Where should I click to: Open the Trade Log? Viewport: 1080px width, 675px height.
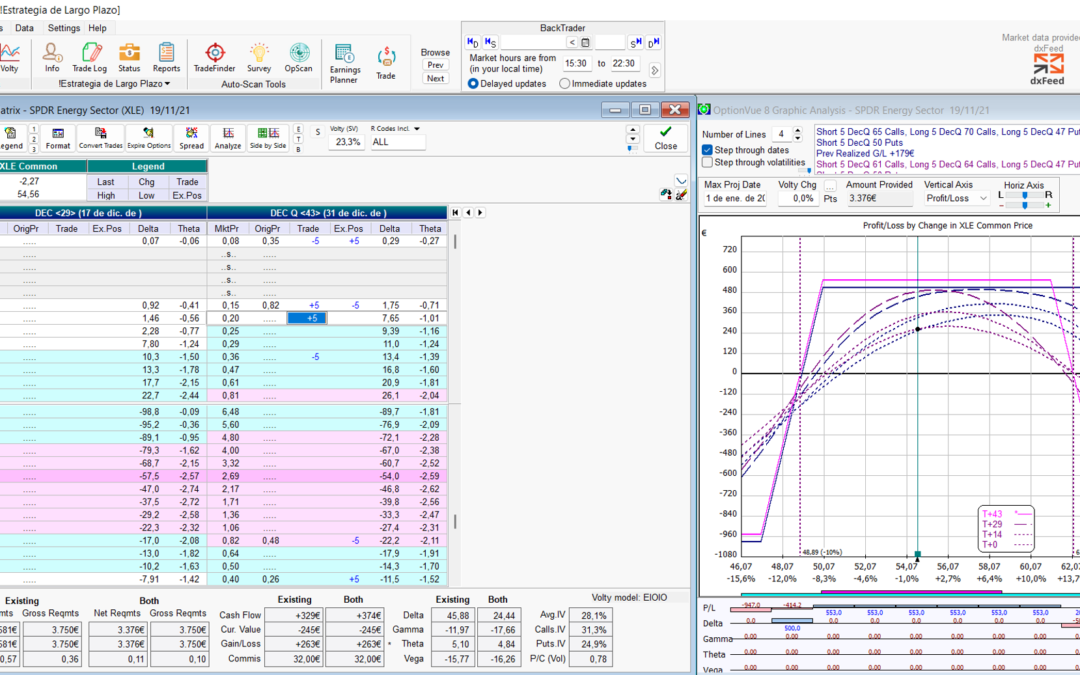point(90,58)
